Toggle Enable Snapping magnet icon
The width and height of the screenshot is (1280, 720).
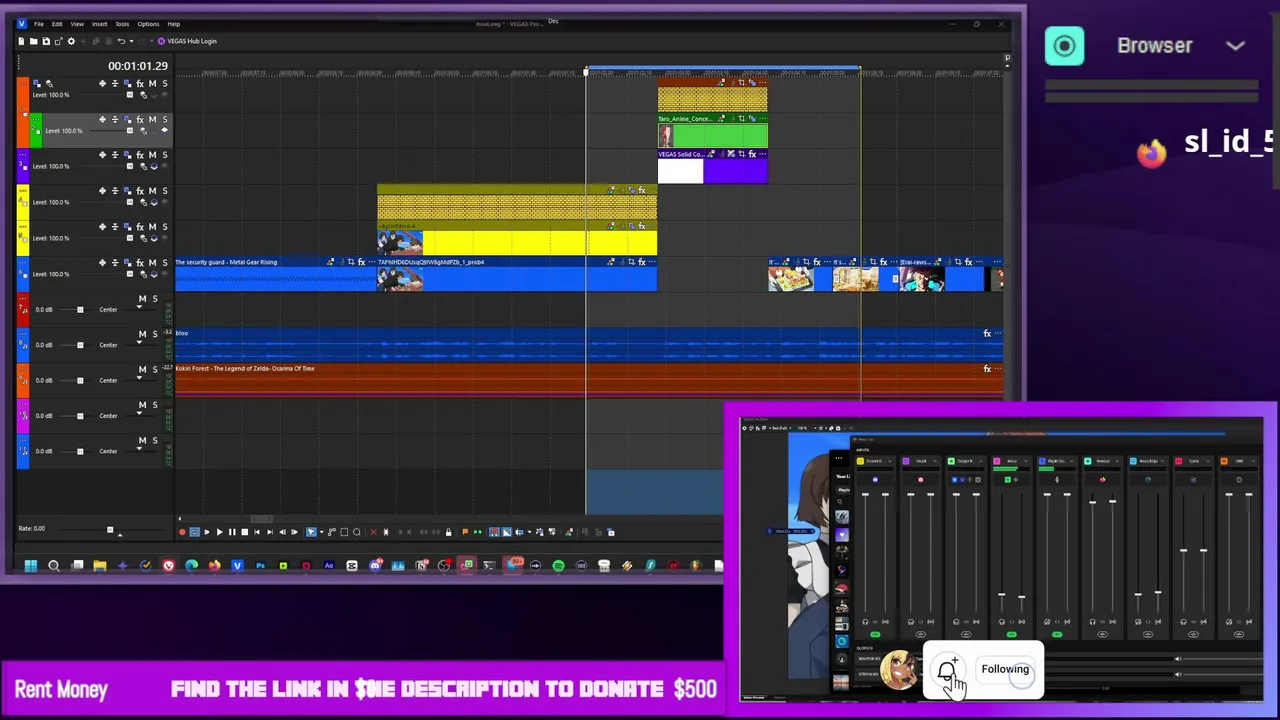[494, 532]
